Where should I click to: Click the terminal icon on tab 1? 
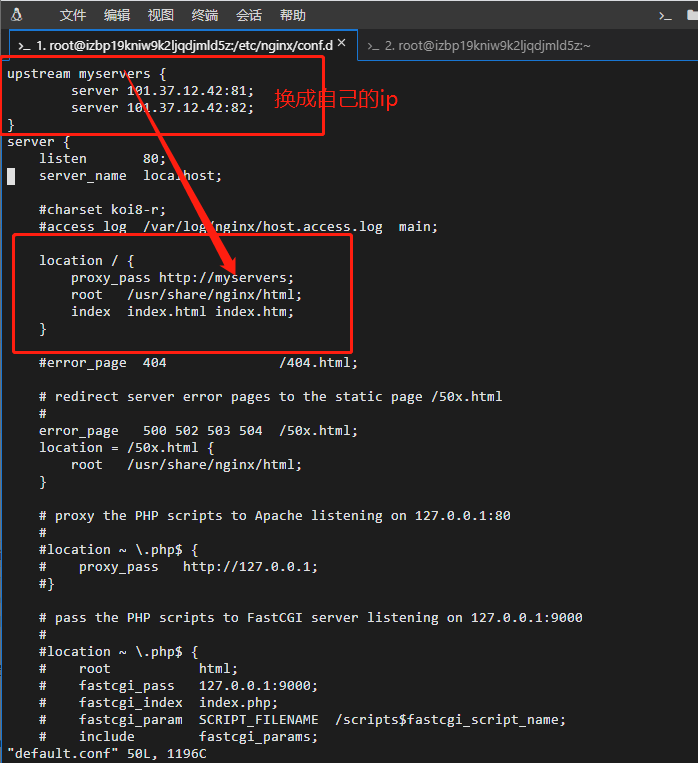(x=24, y=46)
